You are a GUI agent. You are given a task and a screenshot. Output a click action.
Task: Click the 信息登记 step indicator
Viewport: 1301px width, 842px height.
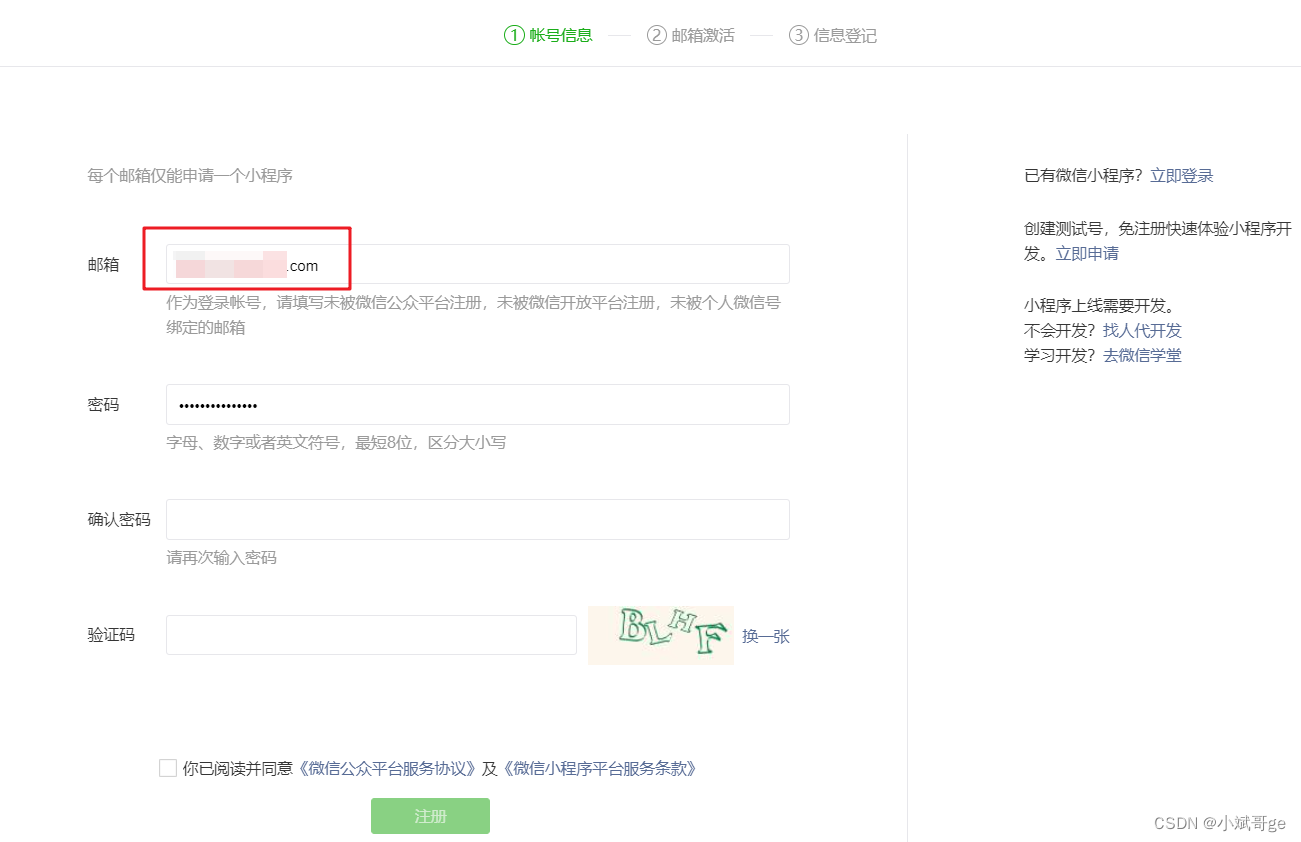coord(843,34)
